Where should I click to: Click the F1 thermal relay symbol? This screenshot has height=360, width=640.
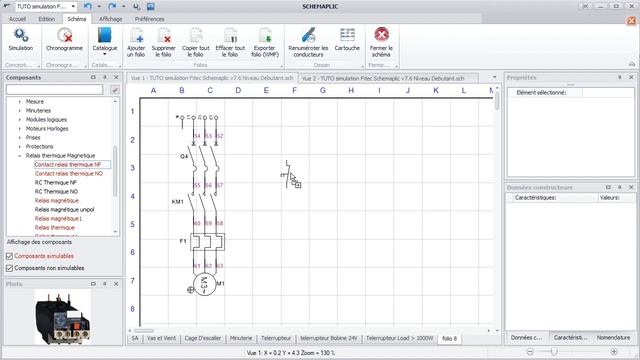[207, 242]
